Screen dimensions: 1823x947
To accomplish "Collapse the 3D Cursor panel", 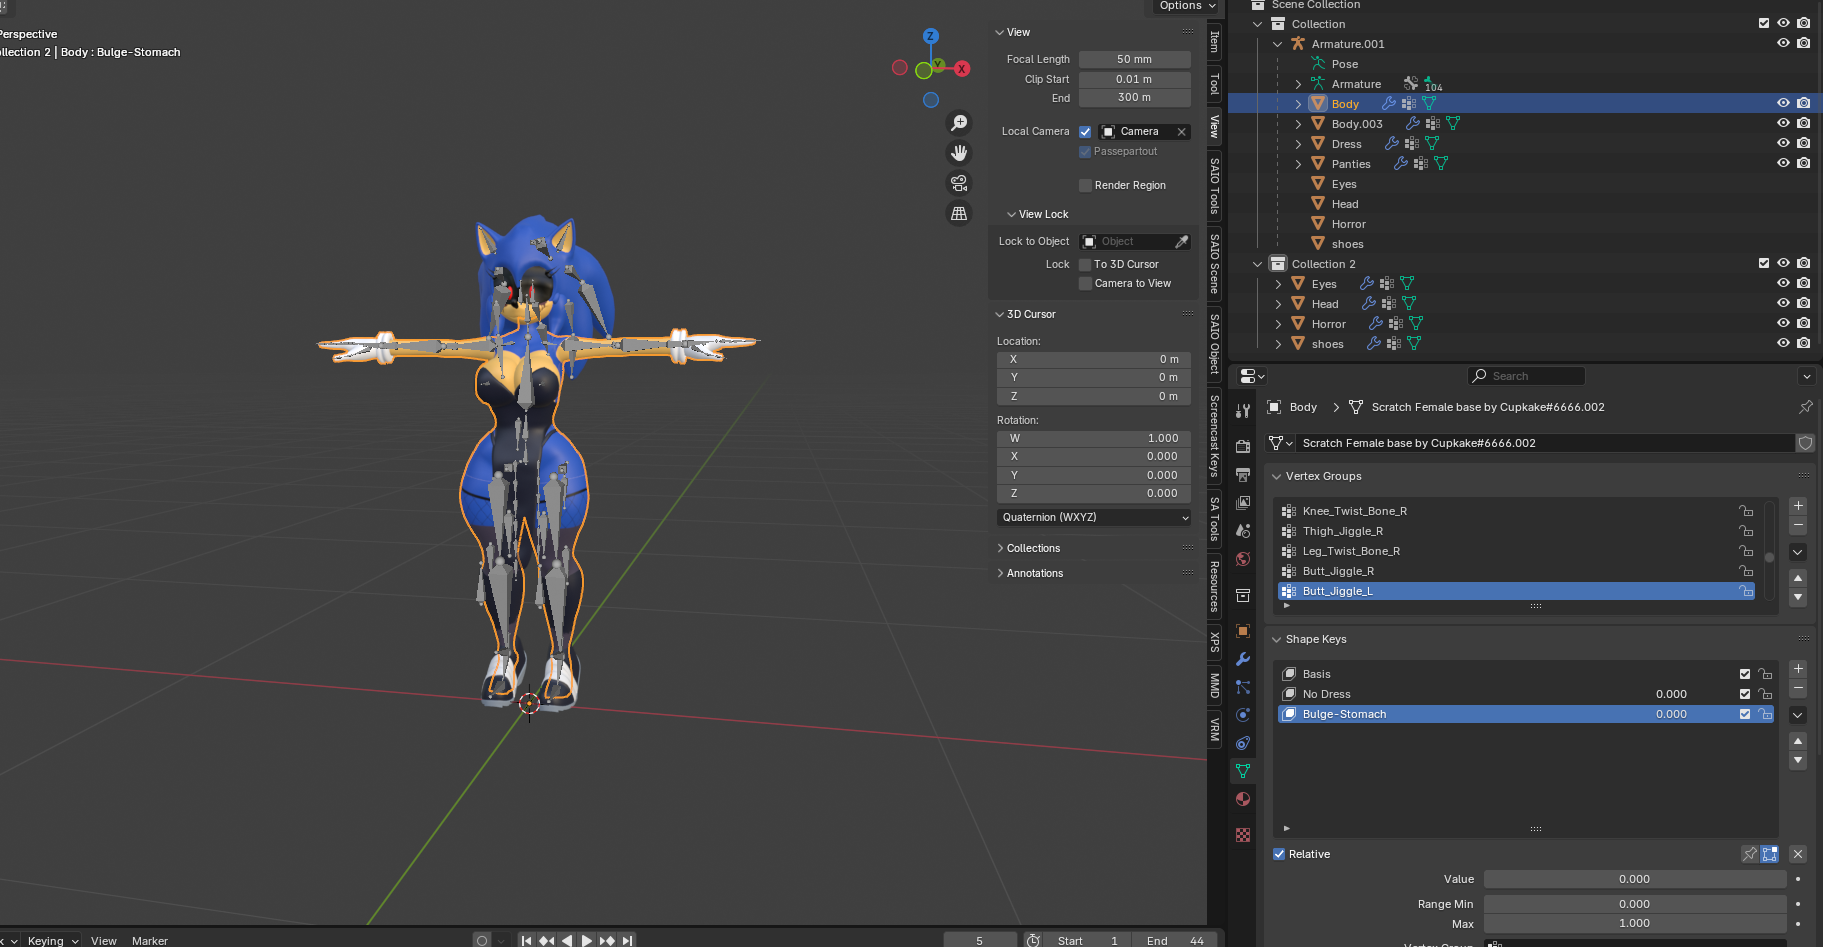I will (x=1000, y=314).
